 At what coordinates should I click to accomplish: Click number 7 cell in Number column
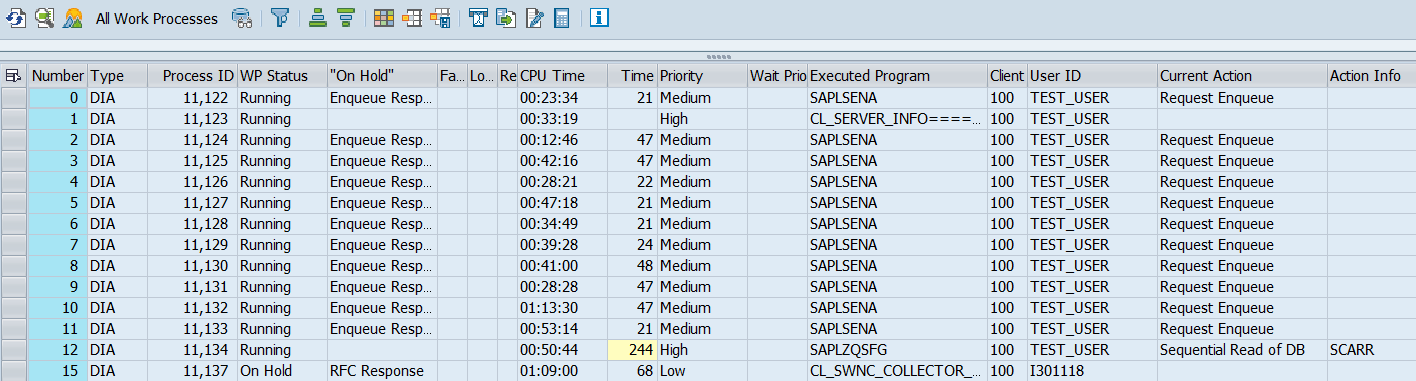pyautogui.click(x=58, y=245)
